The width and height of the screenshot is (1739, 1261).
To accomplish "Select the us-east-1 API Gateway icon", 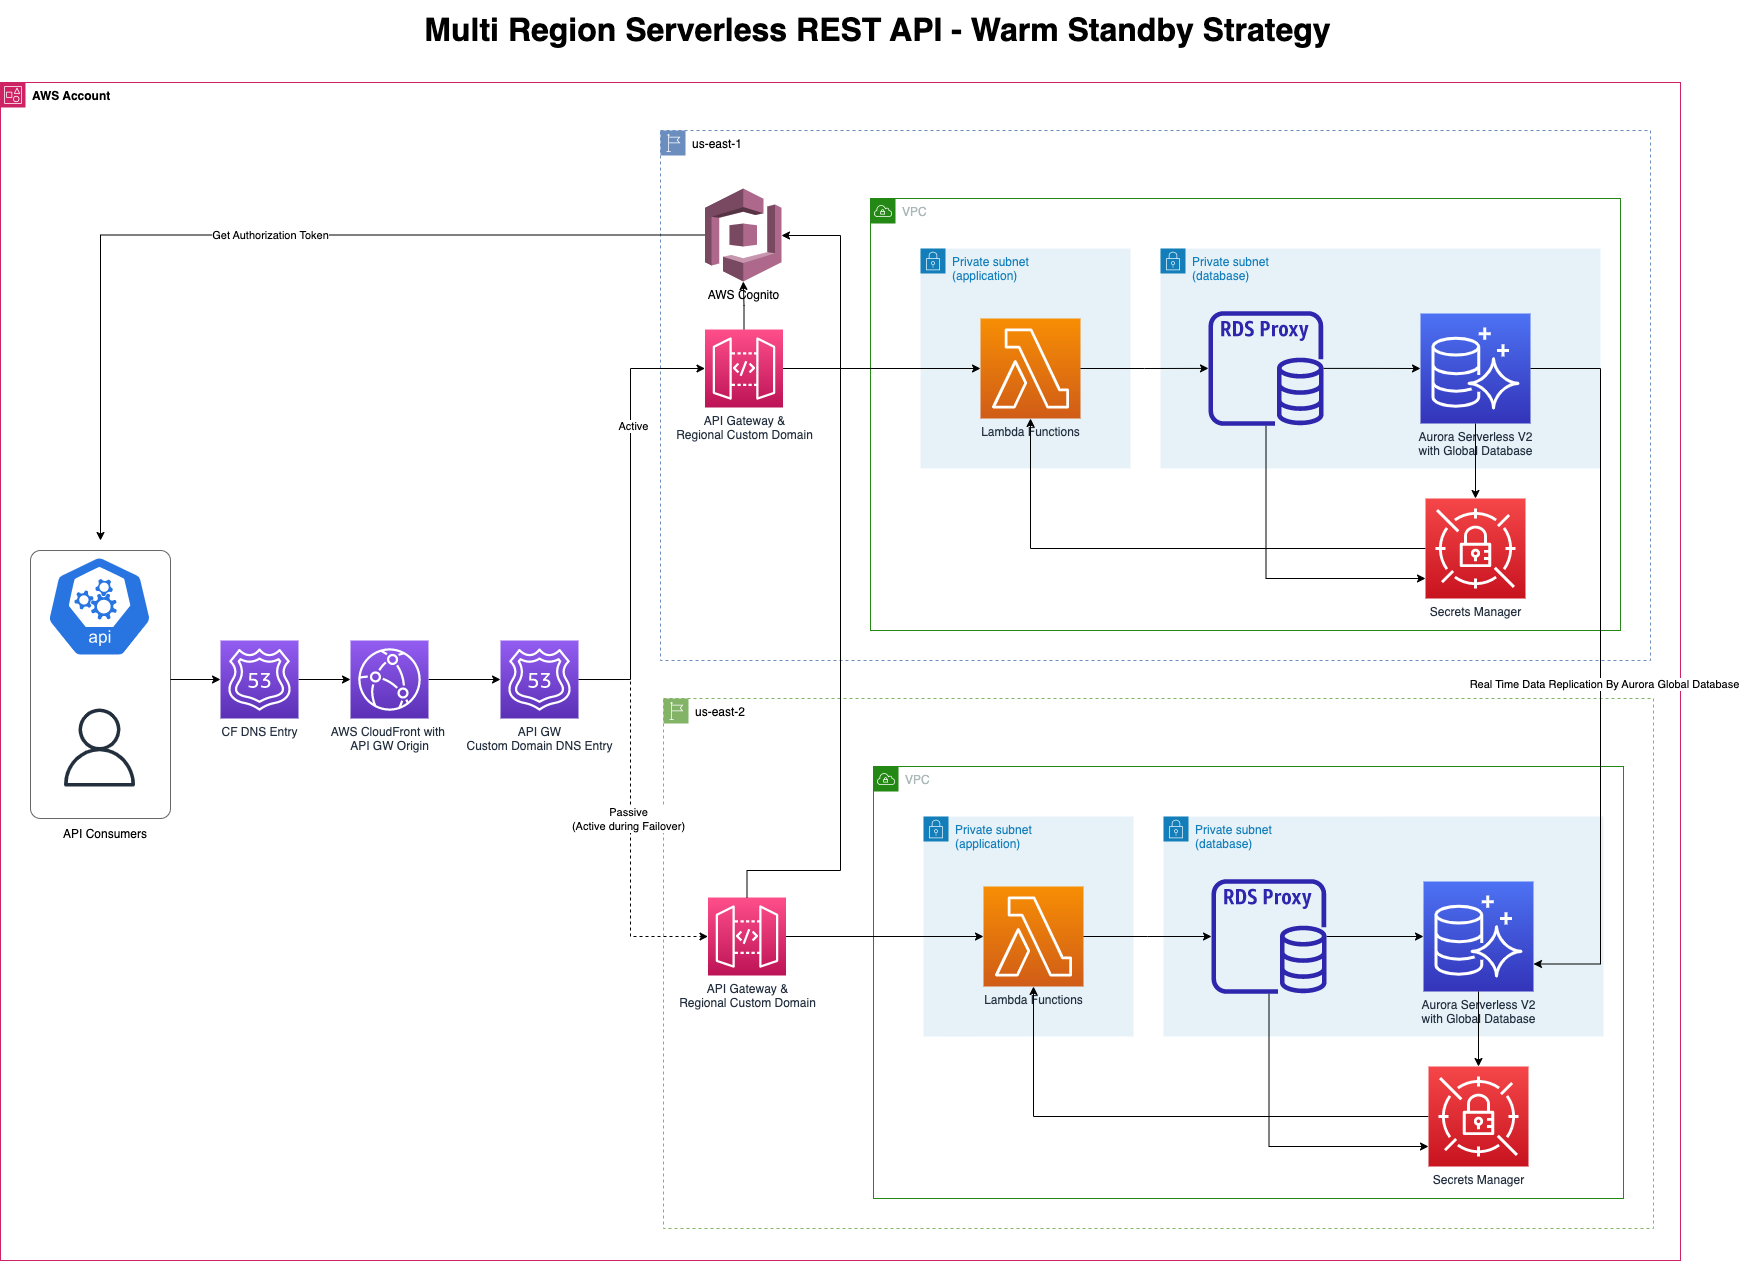I will pyautogui.click(x=744, y=368).
